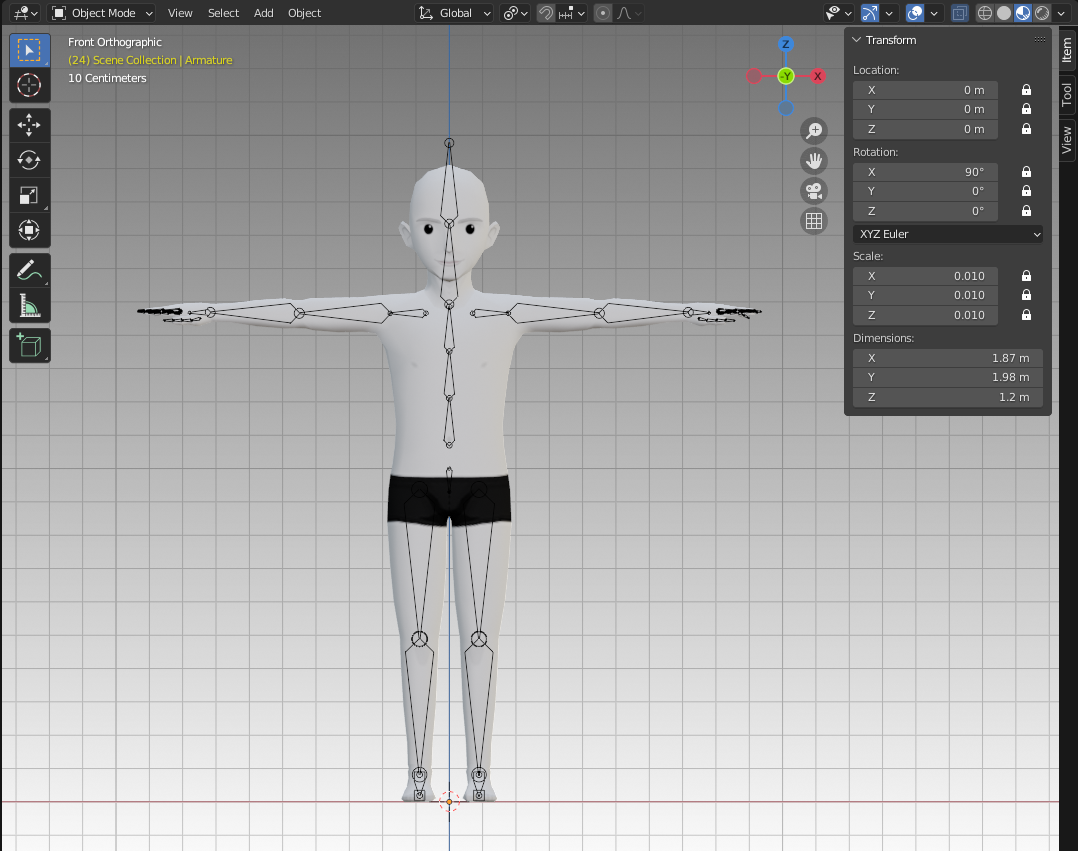Select the Measure tool
The width and height of the screenshot is (1078, 851).
29,305
